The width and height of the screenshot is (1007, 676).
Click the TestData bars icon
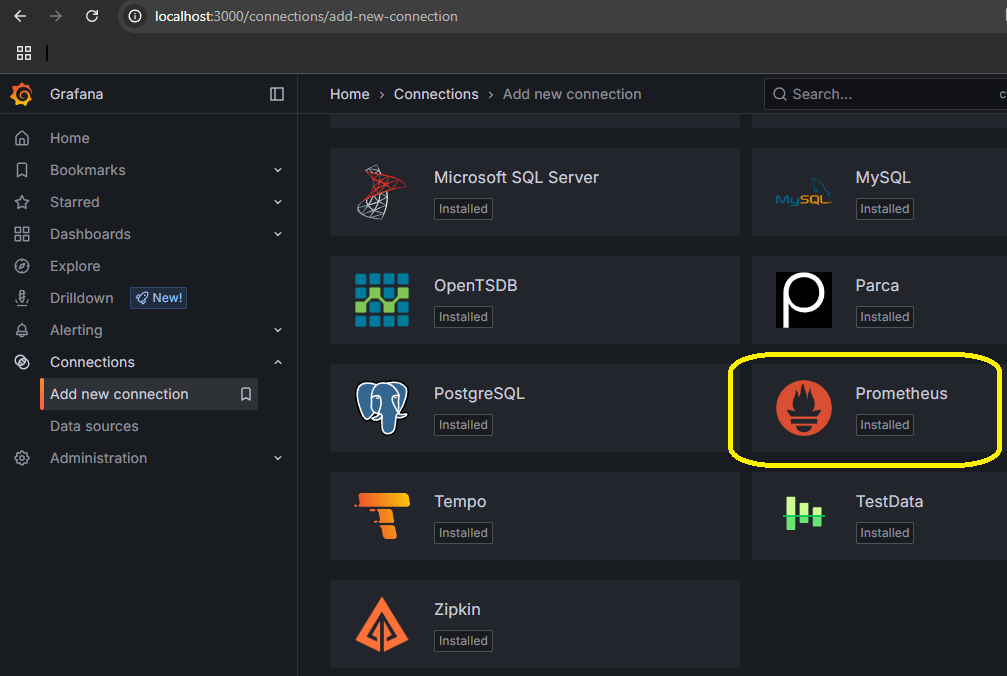click(803, 516)
